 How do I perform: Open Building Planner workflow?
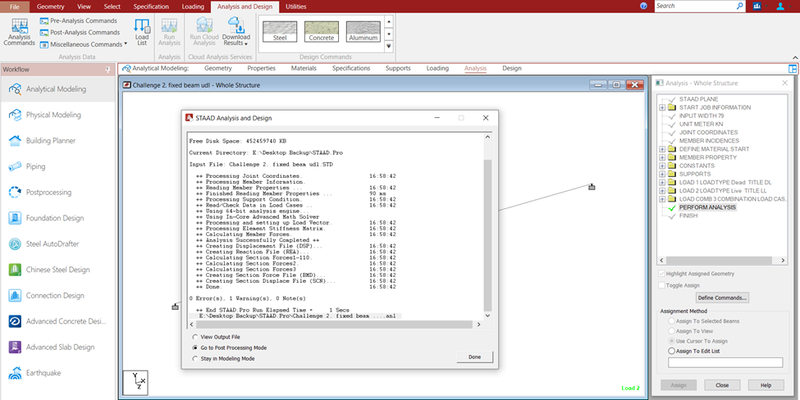(x=58, y=141)
